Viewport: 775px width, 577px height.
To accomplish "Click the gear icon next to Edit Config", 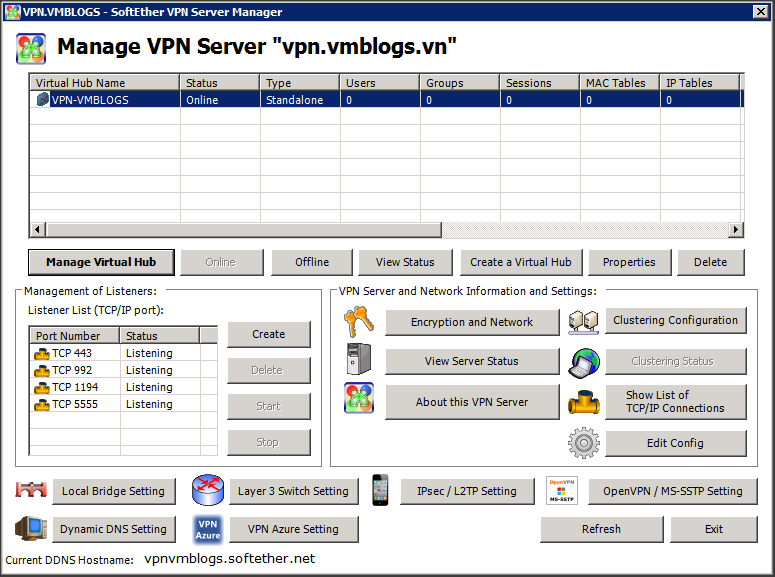I will [x=582, y=442].
